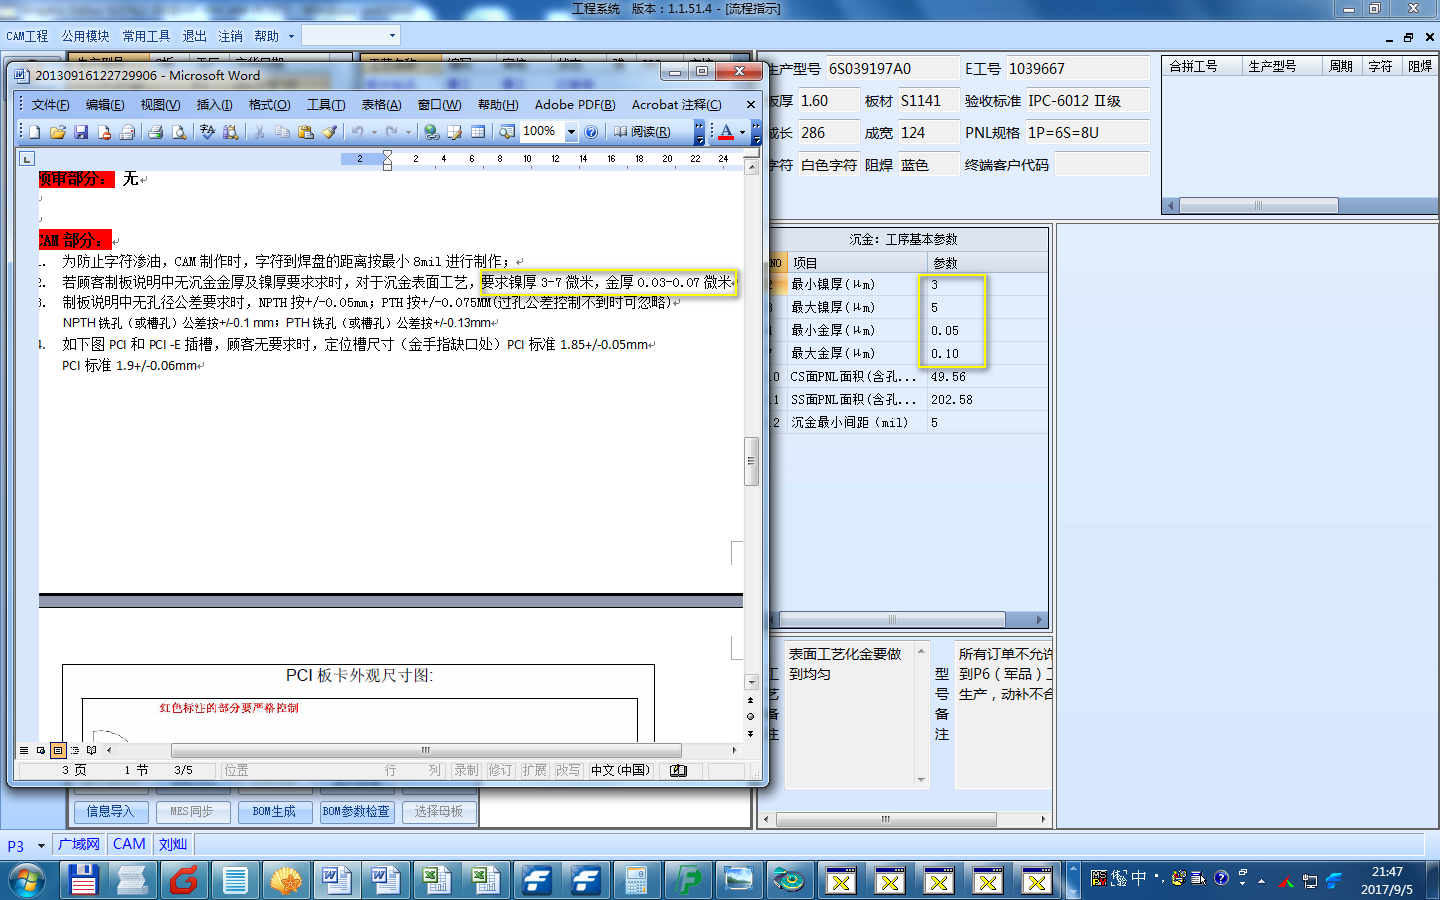Viewport: 1440px width, 900px height.
Task: Open the font color dropdown arrow
Action: click(x=742, y=132)
